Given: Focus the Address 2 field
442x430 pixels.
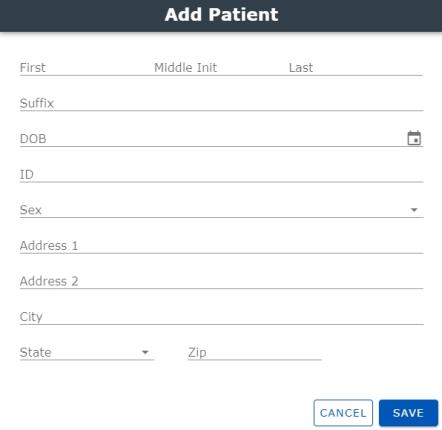Looking at the screenshot, I should 221,281.
